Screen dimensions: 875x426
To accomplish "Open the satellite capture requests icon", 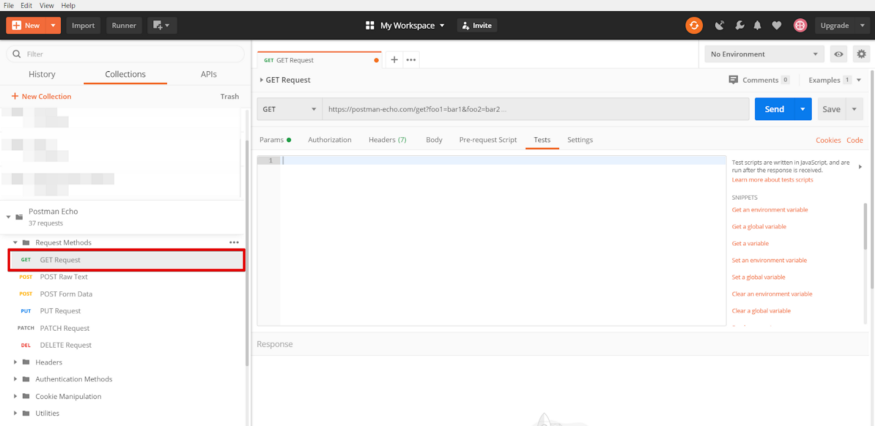I will coord(720,25).
